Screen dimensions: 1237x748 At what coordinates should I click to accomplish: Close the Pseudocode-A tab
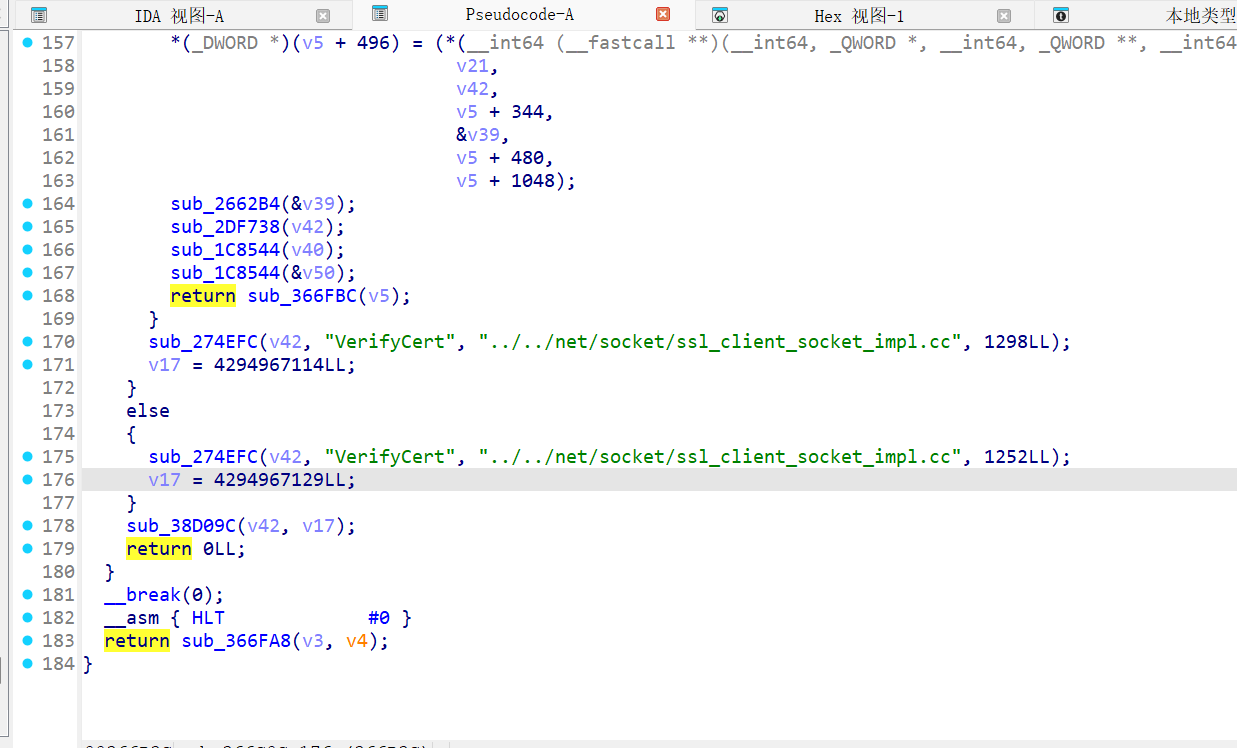click(x=663, y=14)
